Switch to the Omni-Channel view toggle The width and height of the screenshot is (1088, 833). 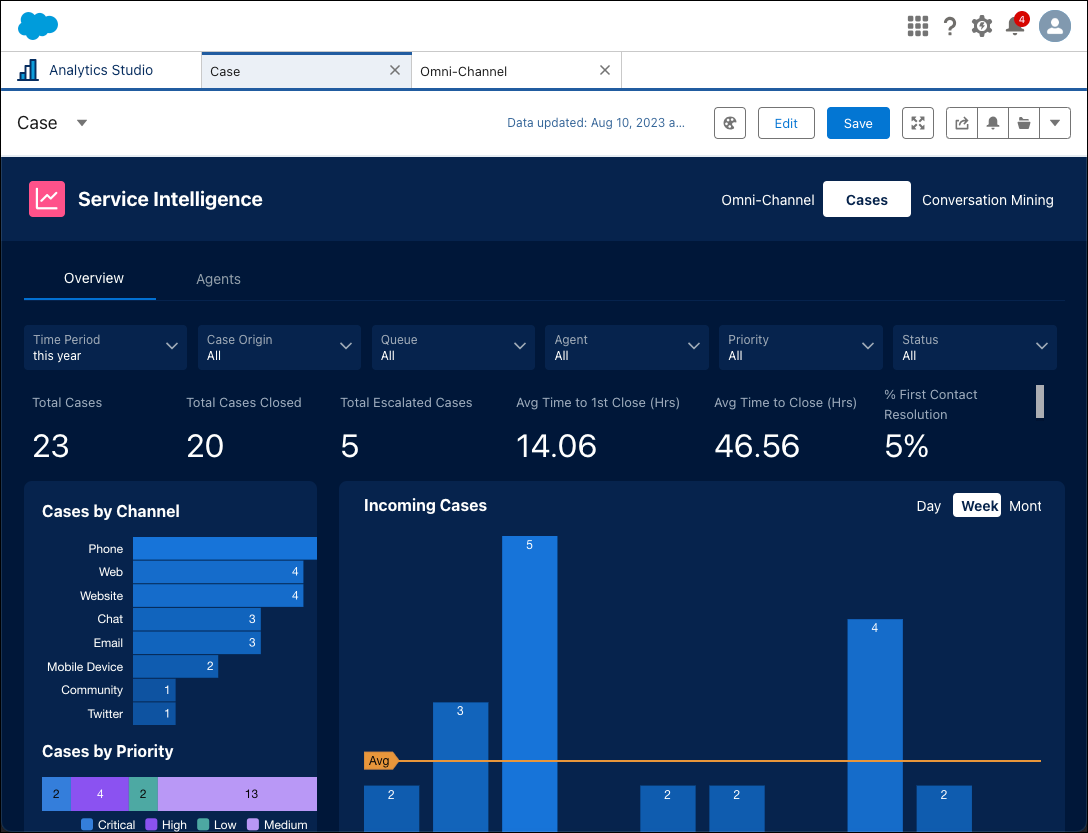[767, 200]
